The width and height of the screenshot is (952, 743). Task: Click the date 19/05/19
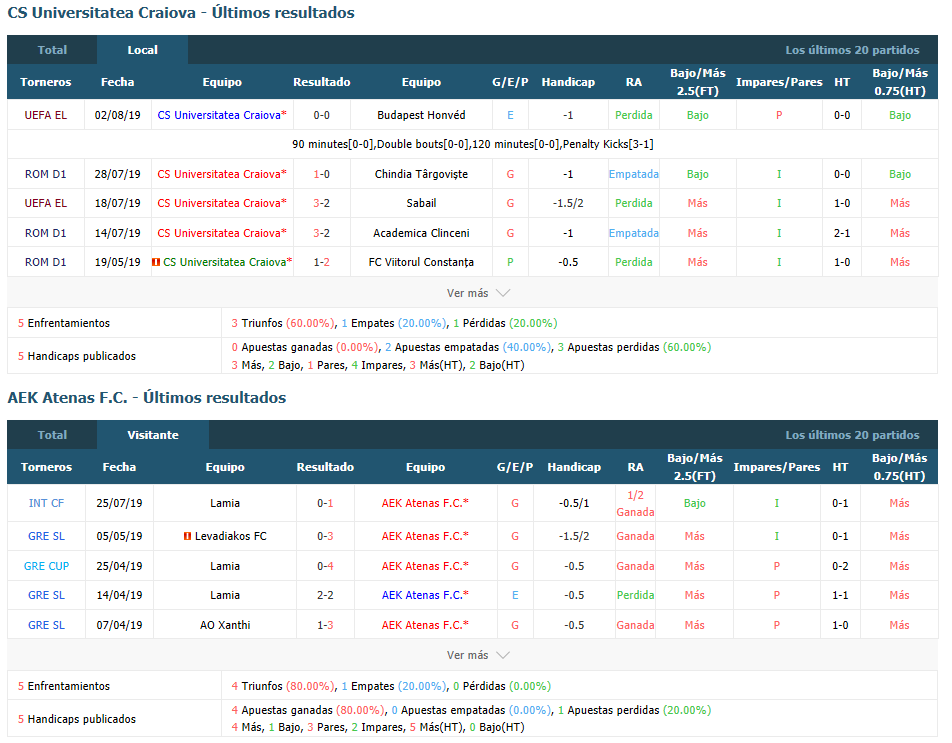point(117,262)
